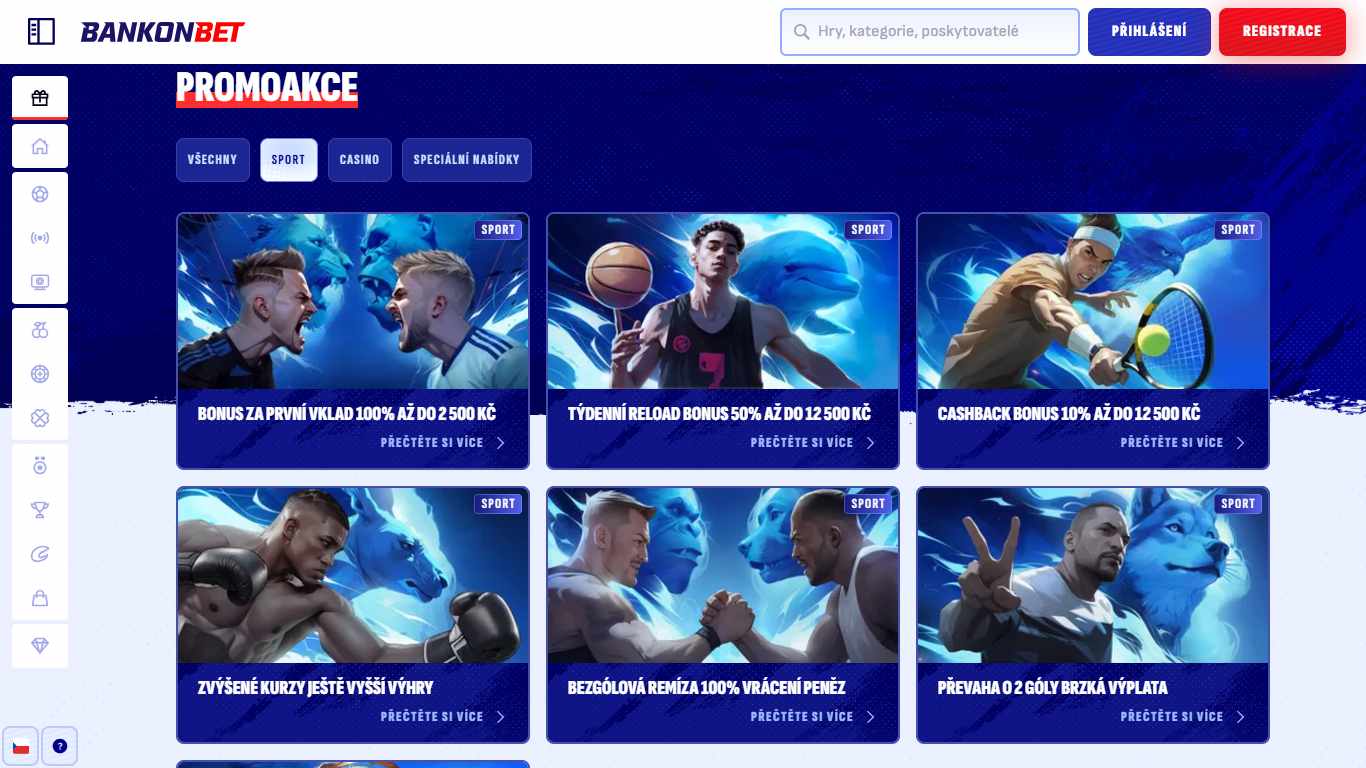Click title Bonus za první vklad 100%
This screenshot has height=768, width=1366.
[x=347, y=414]
